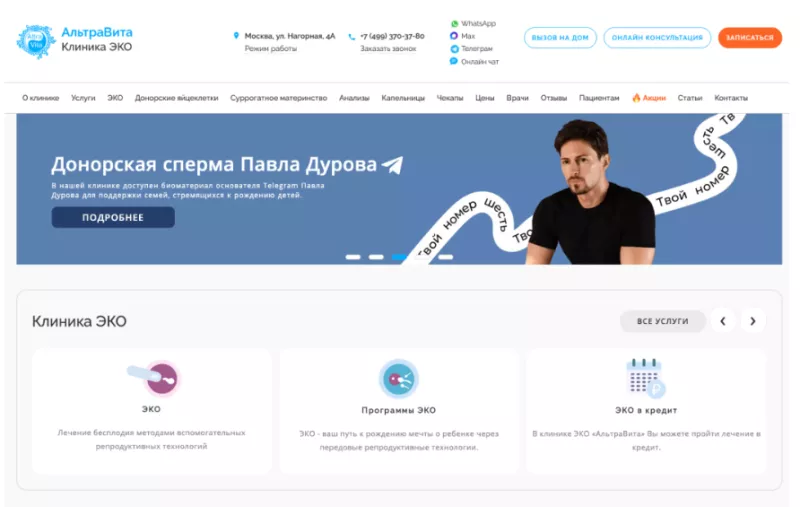Click the location pin icon by the address
The height and width of the screenshot is (507, 800).
[x=236, y=36]
